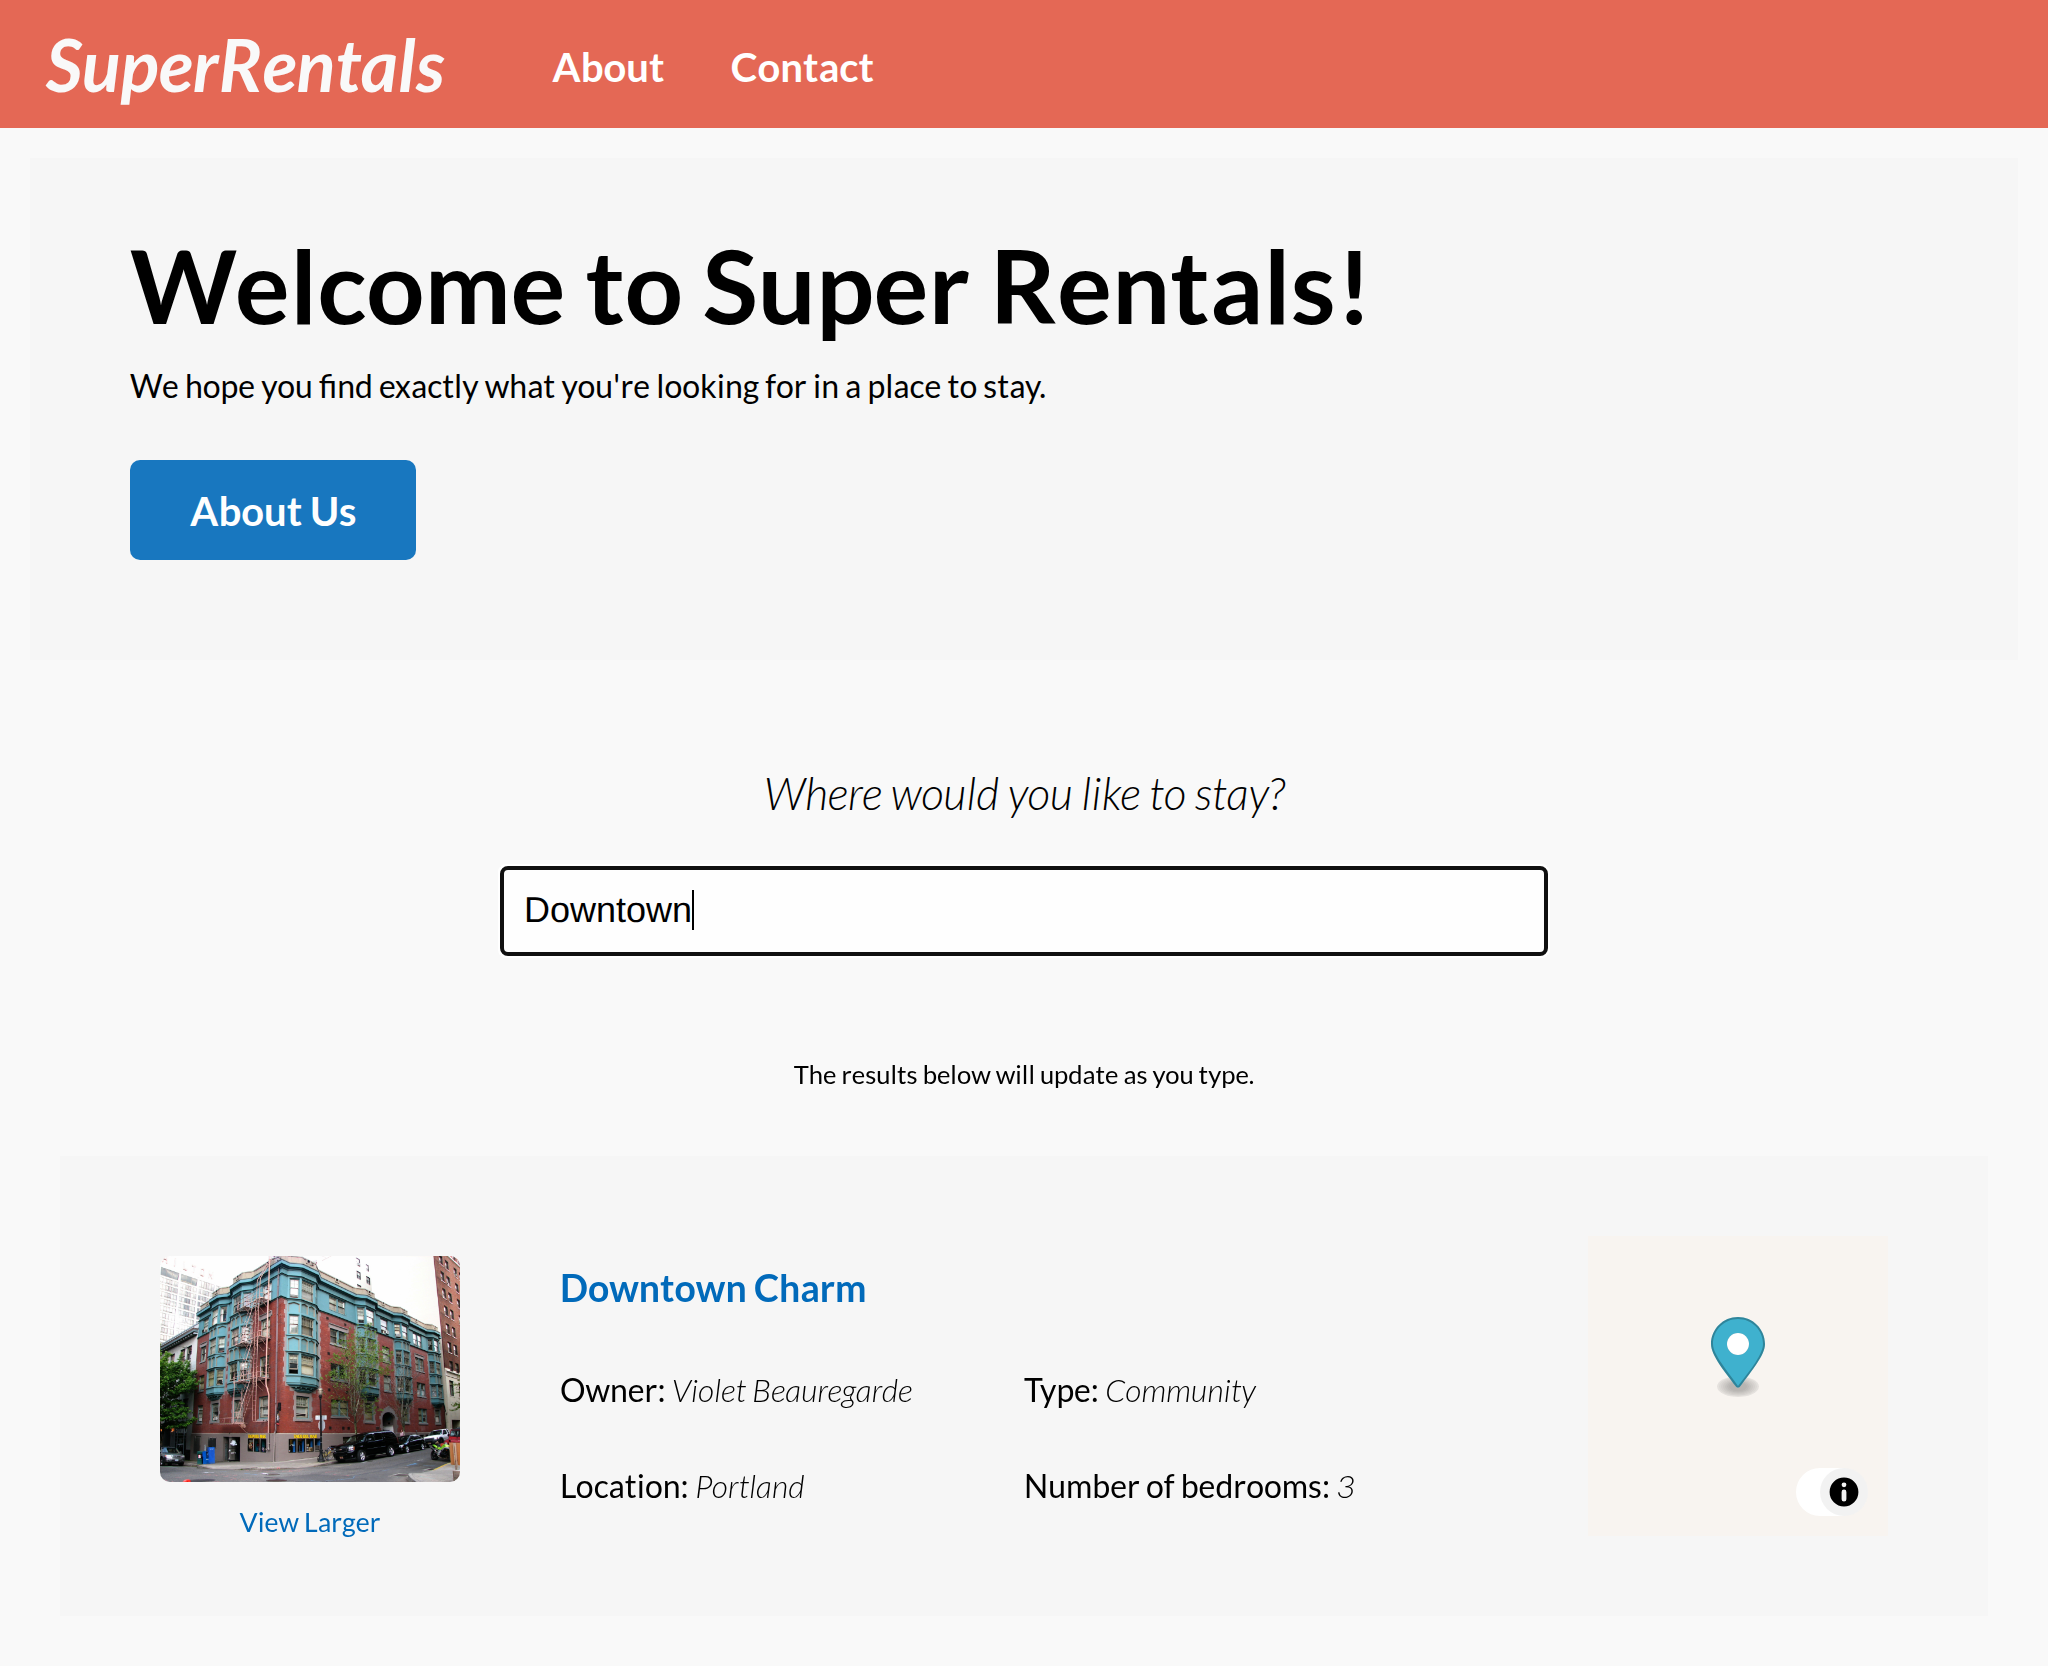Focus the Downtown search input field
This screenshot has width=2048, height=1666.
1024,911
